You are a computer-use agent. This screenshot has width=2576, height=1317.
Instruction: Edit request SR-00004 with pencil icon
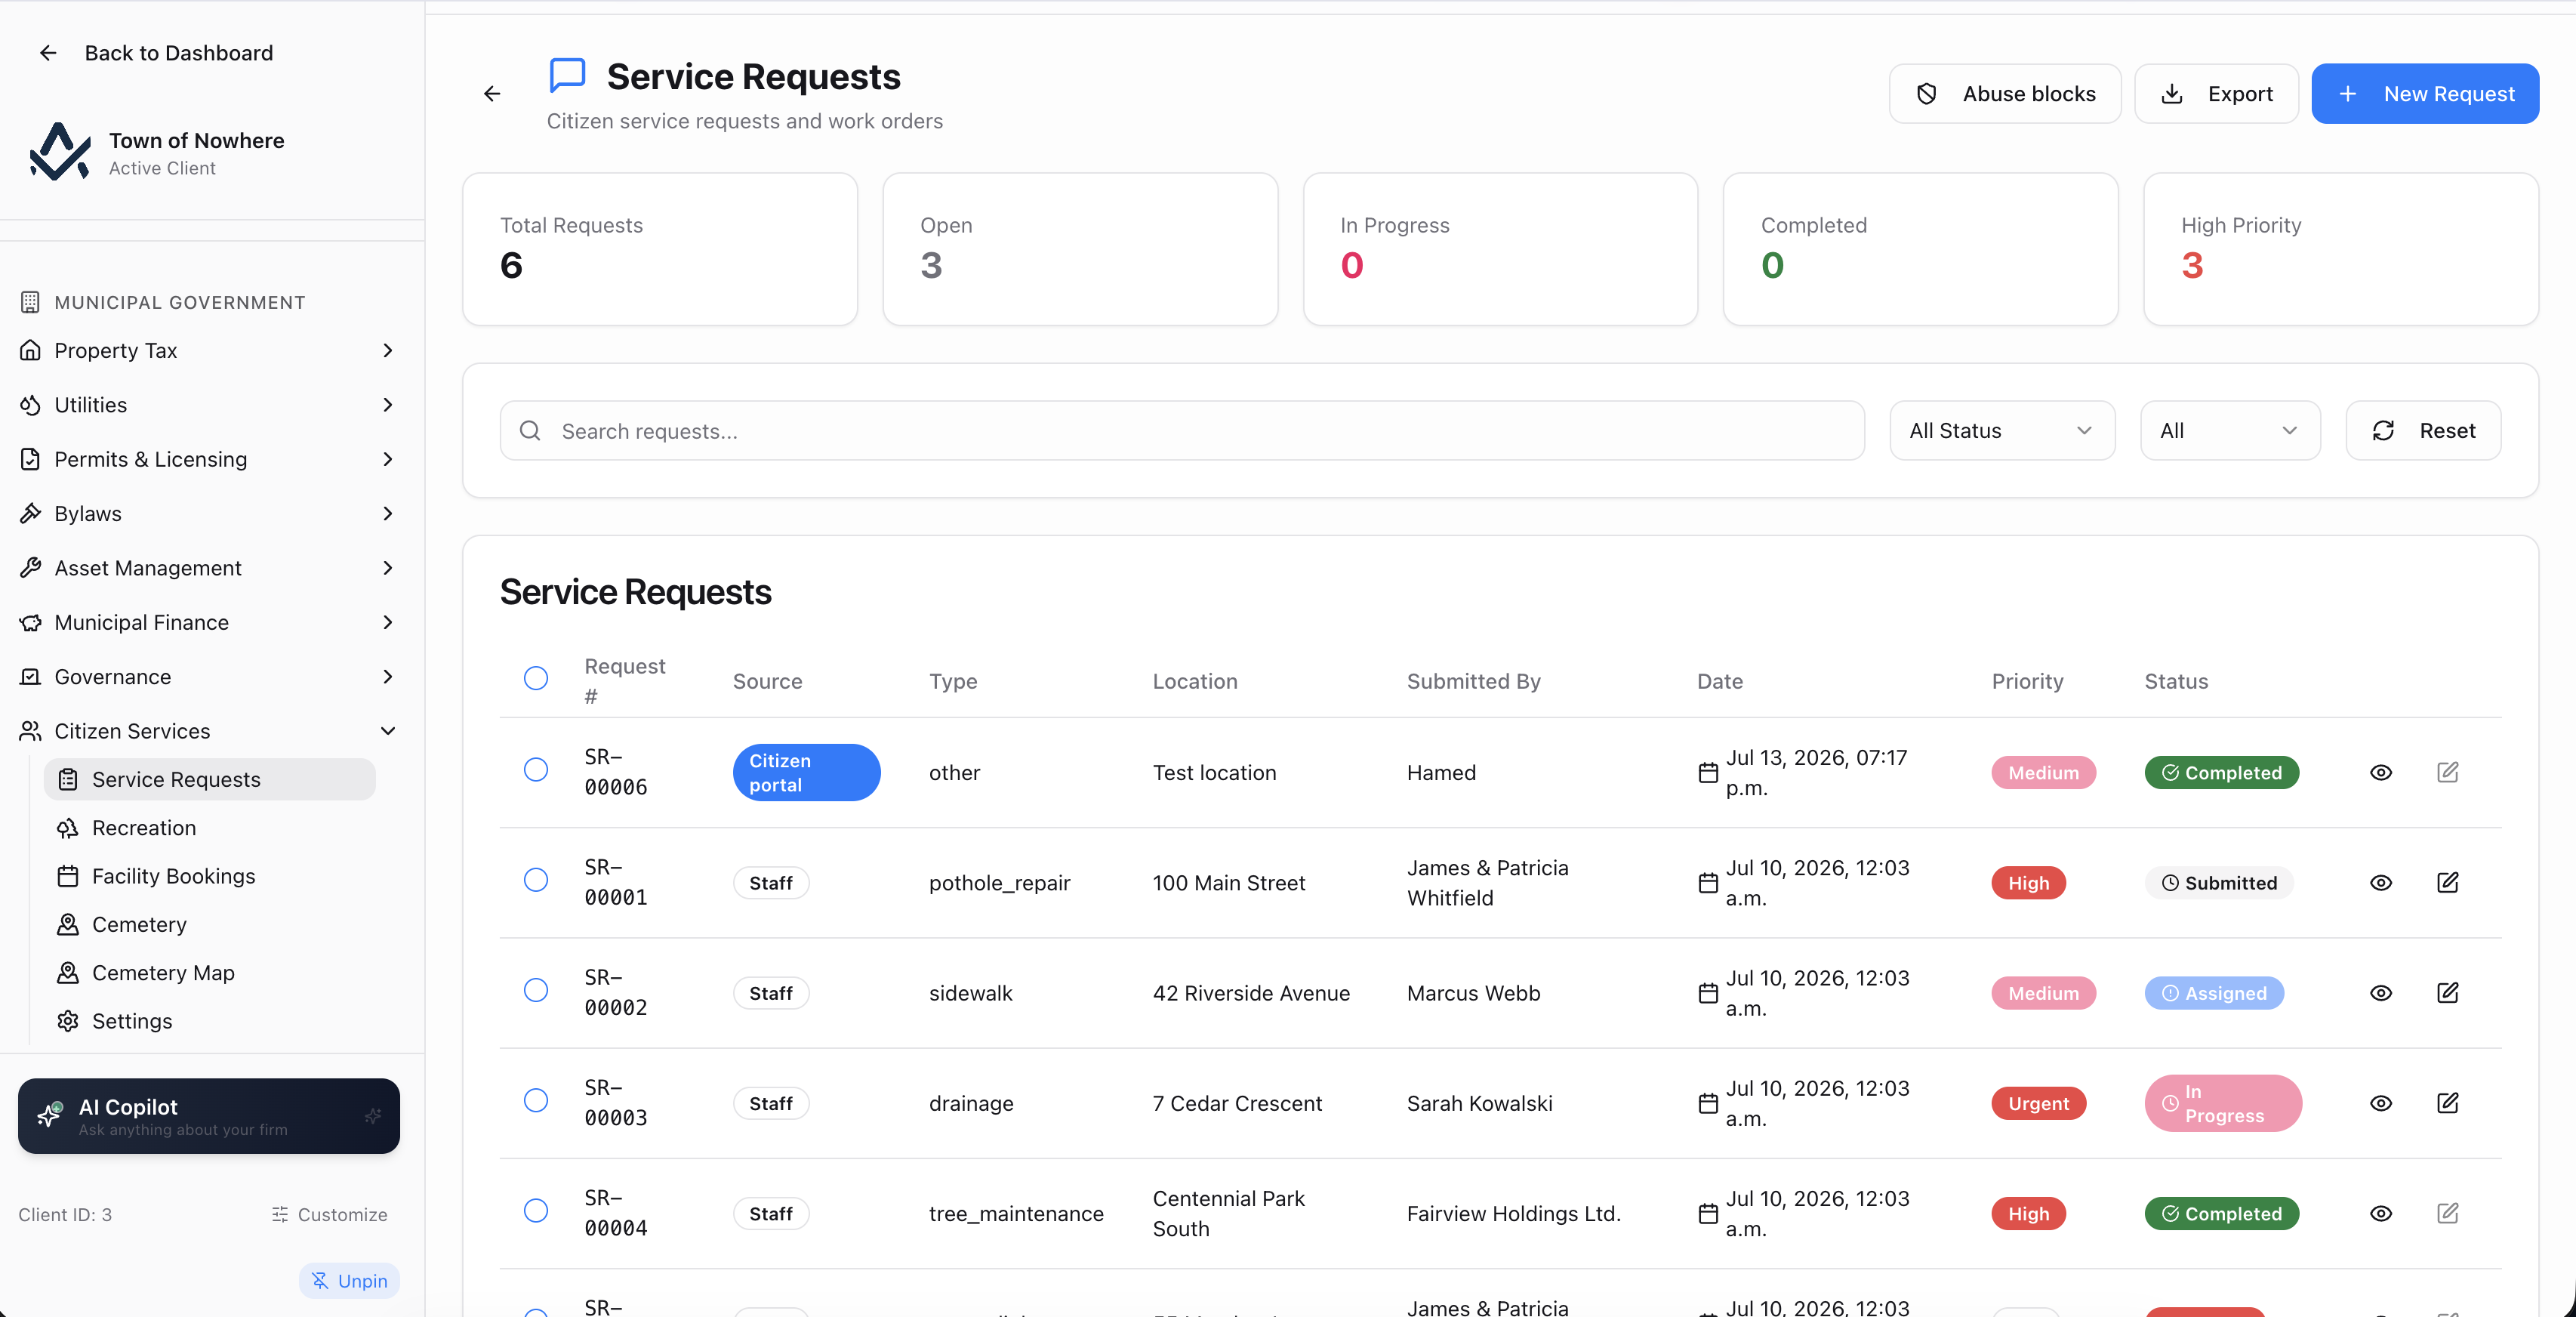2447,1213
